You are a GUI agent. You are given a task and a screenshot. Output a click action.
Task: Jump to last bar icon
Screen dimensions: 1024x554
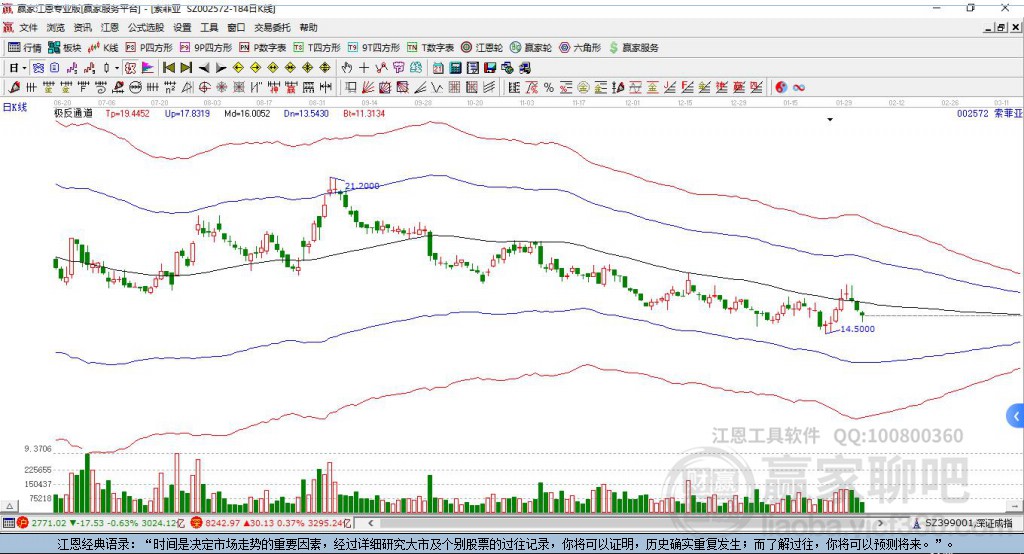(186, 68)
